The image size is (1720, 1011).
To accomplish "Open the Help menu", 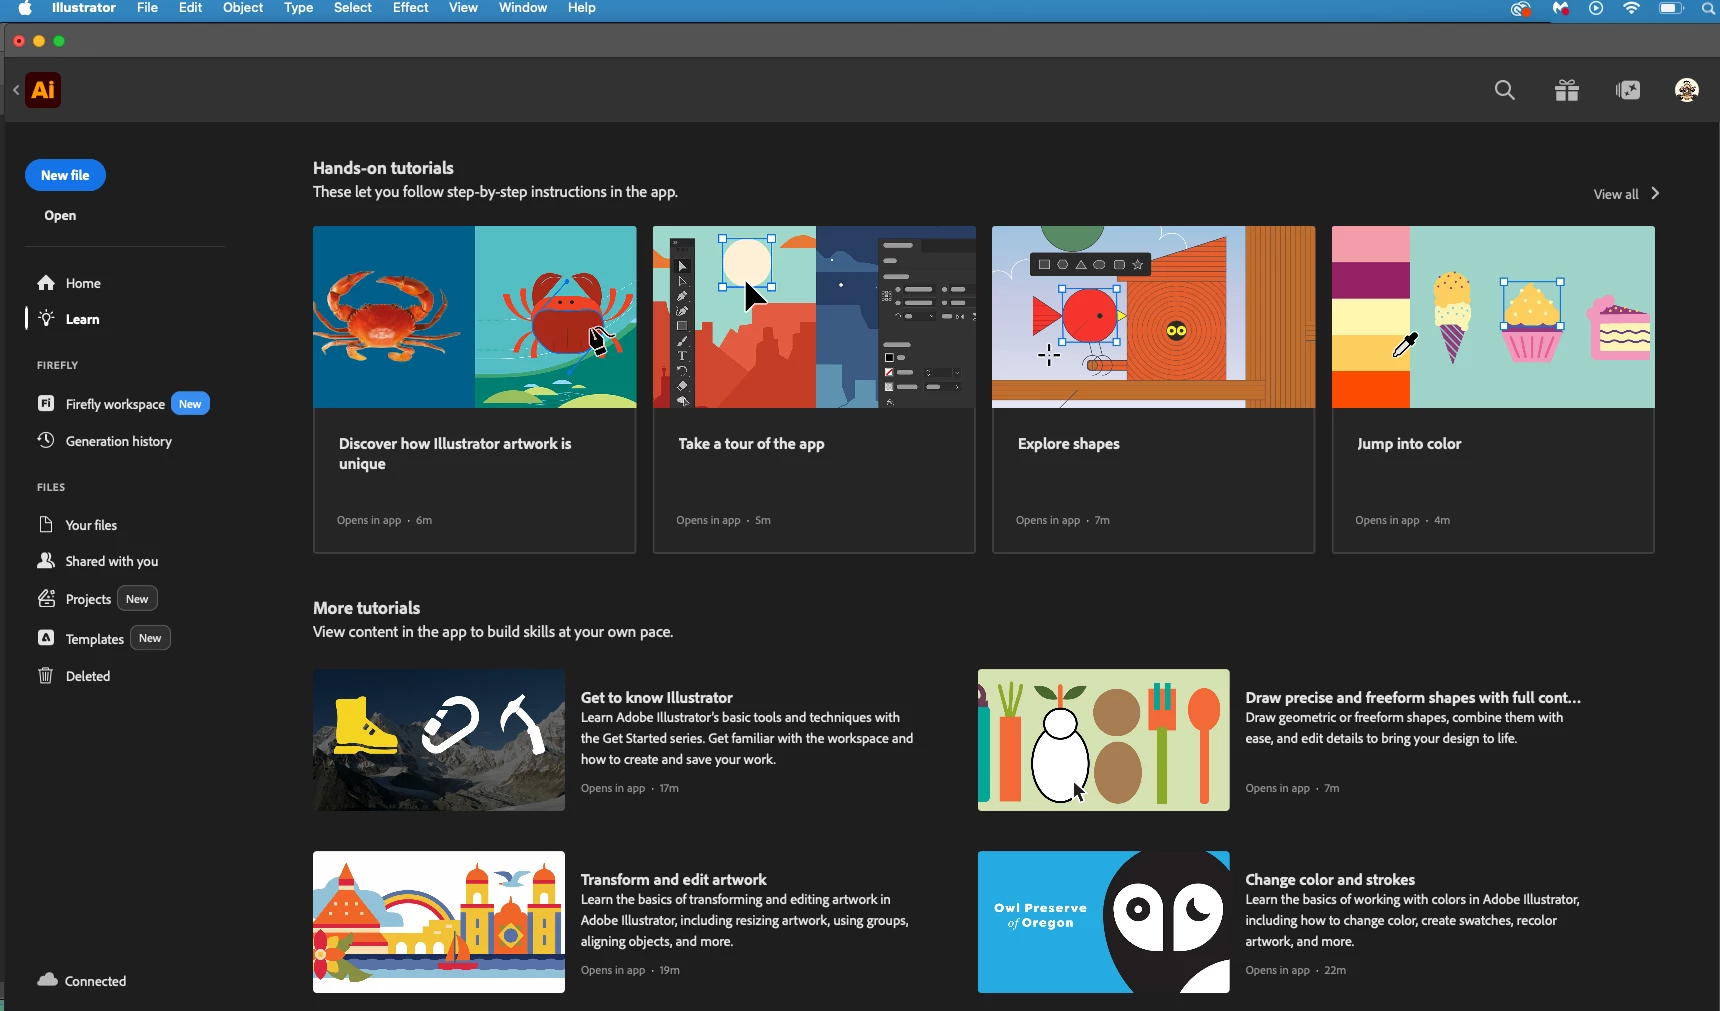I will pyautogui.click(x=582, y=8).
